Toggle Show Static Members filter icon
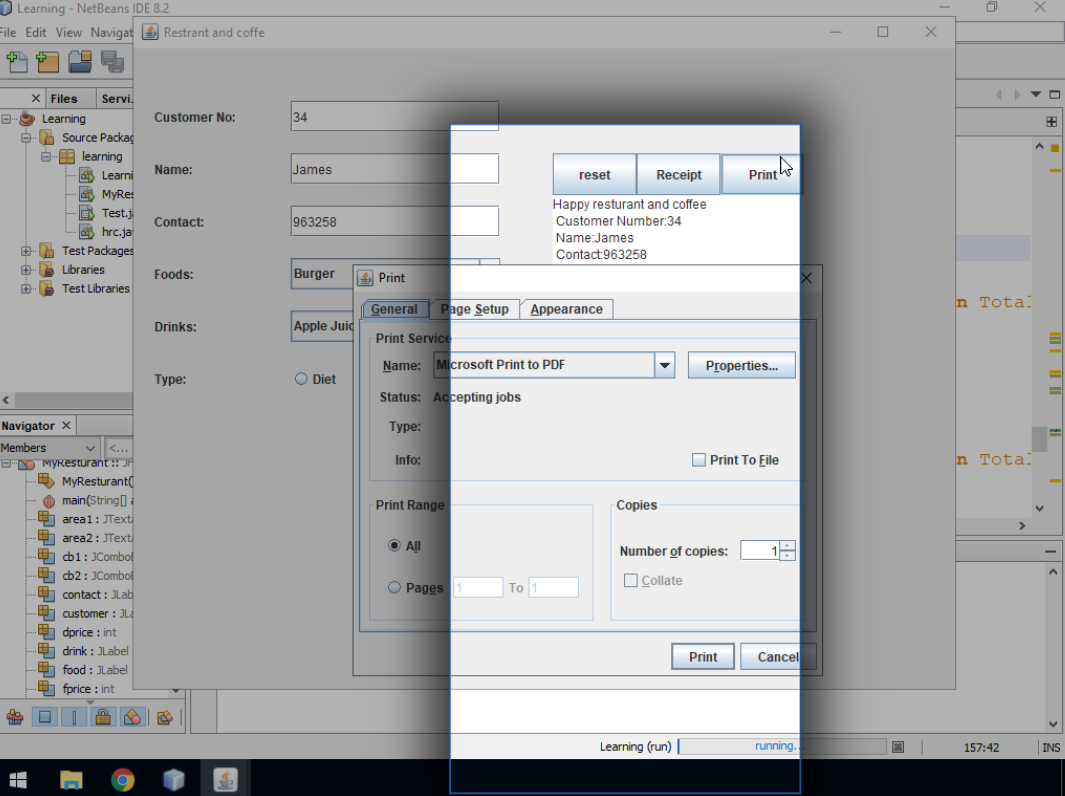This screenshot has width=1065, height=796. point(74,717)
